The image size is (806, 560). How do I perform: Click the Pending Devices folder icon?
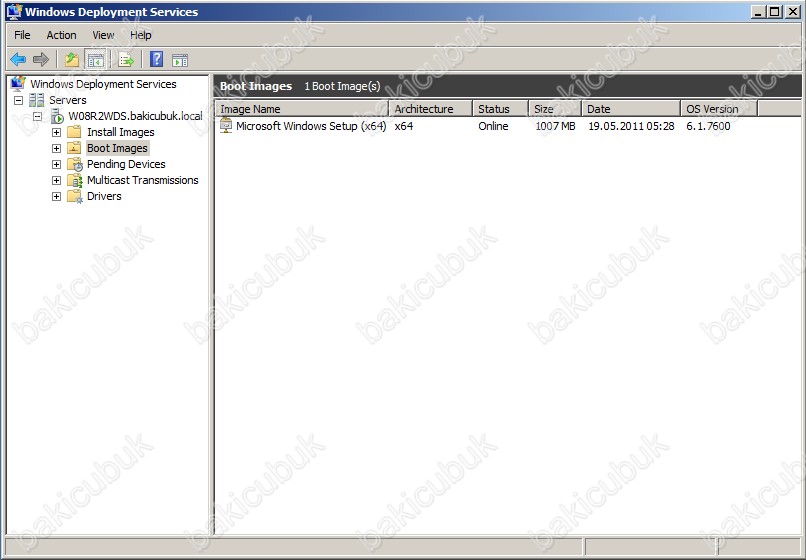coord(75,164)
